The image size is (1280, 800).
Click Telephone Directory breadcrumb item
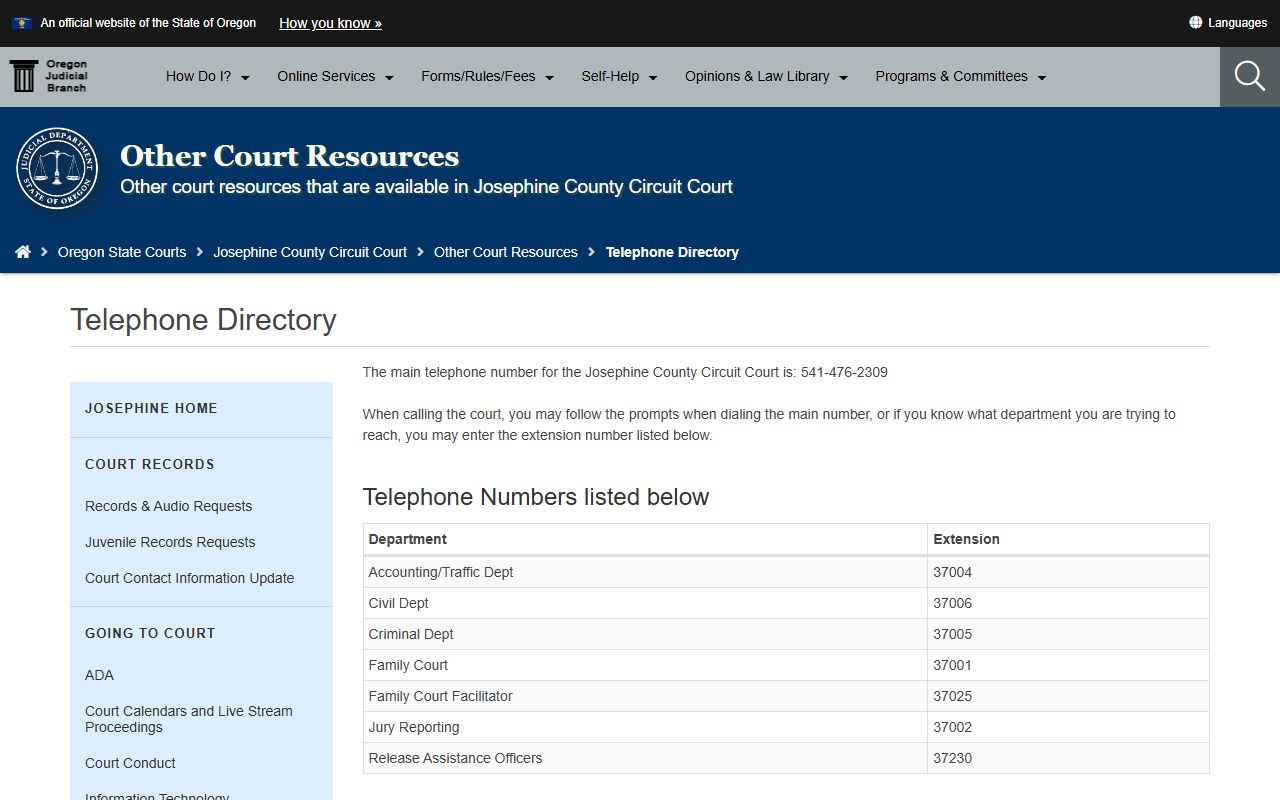coord(672,252)
